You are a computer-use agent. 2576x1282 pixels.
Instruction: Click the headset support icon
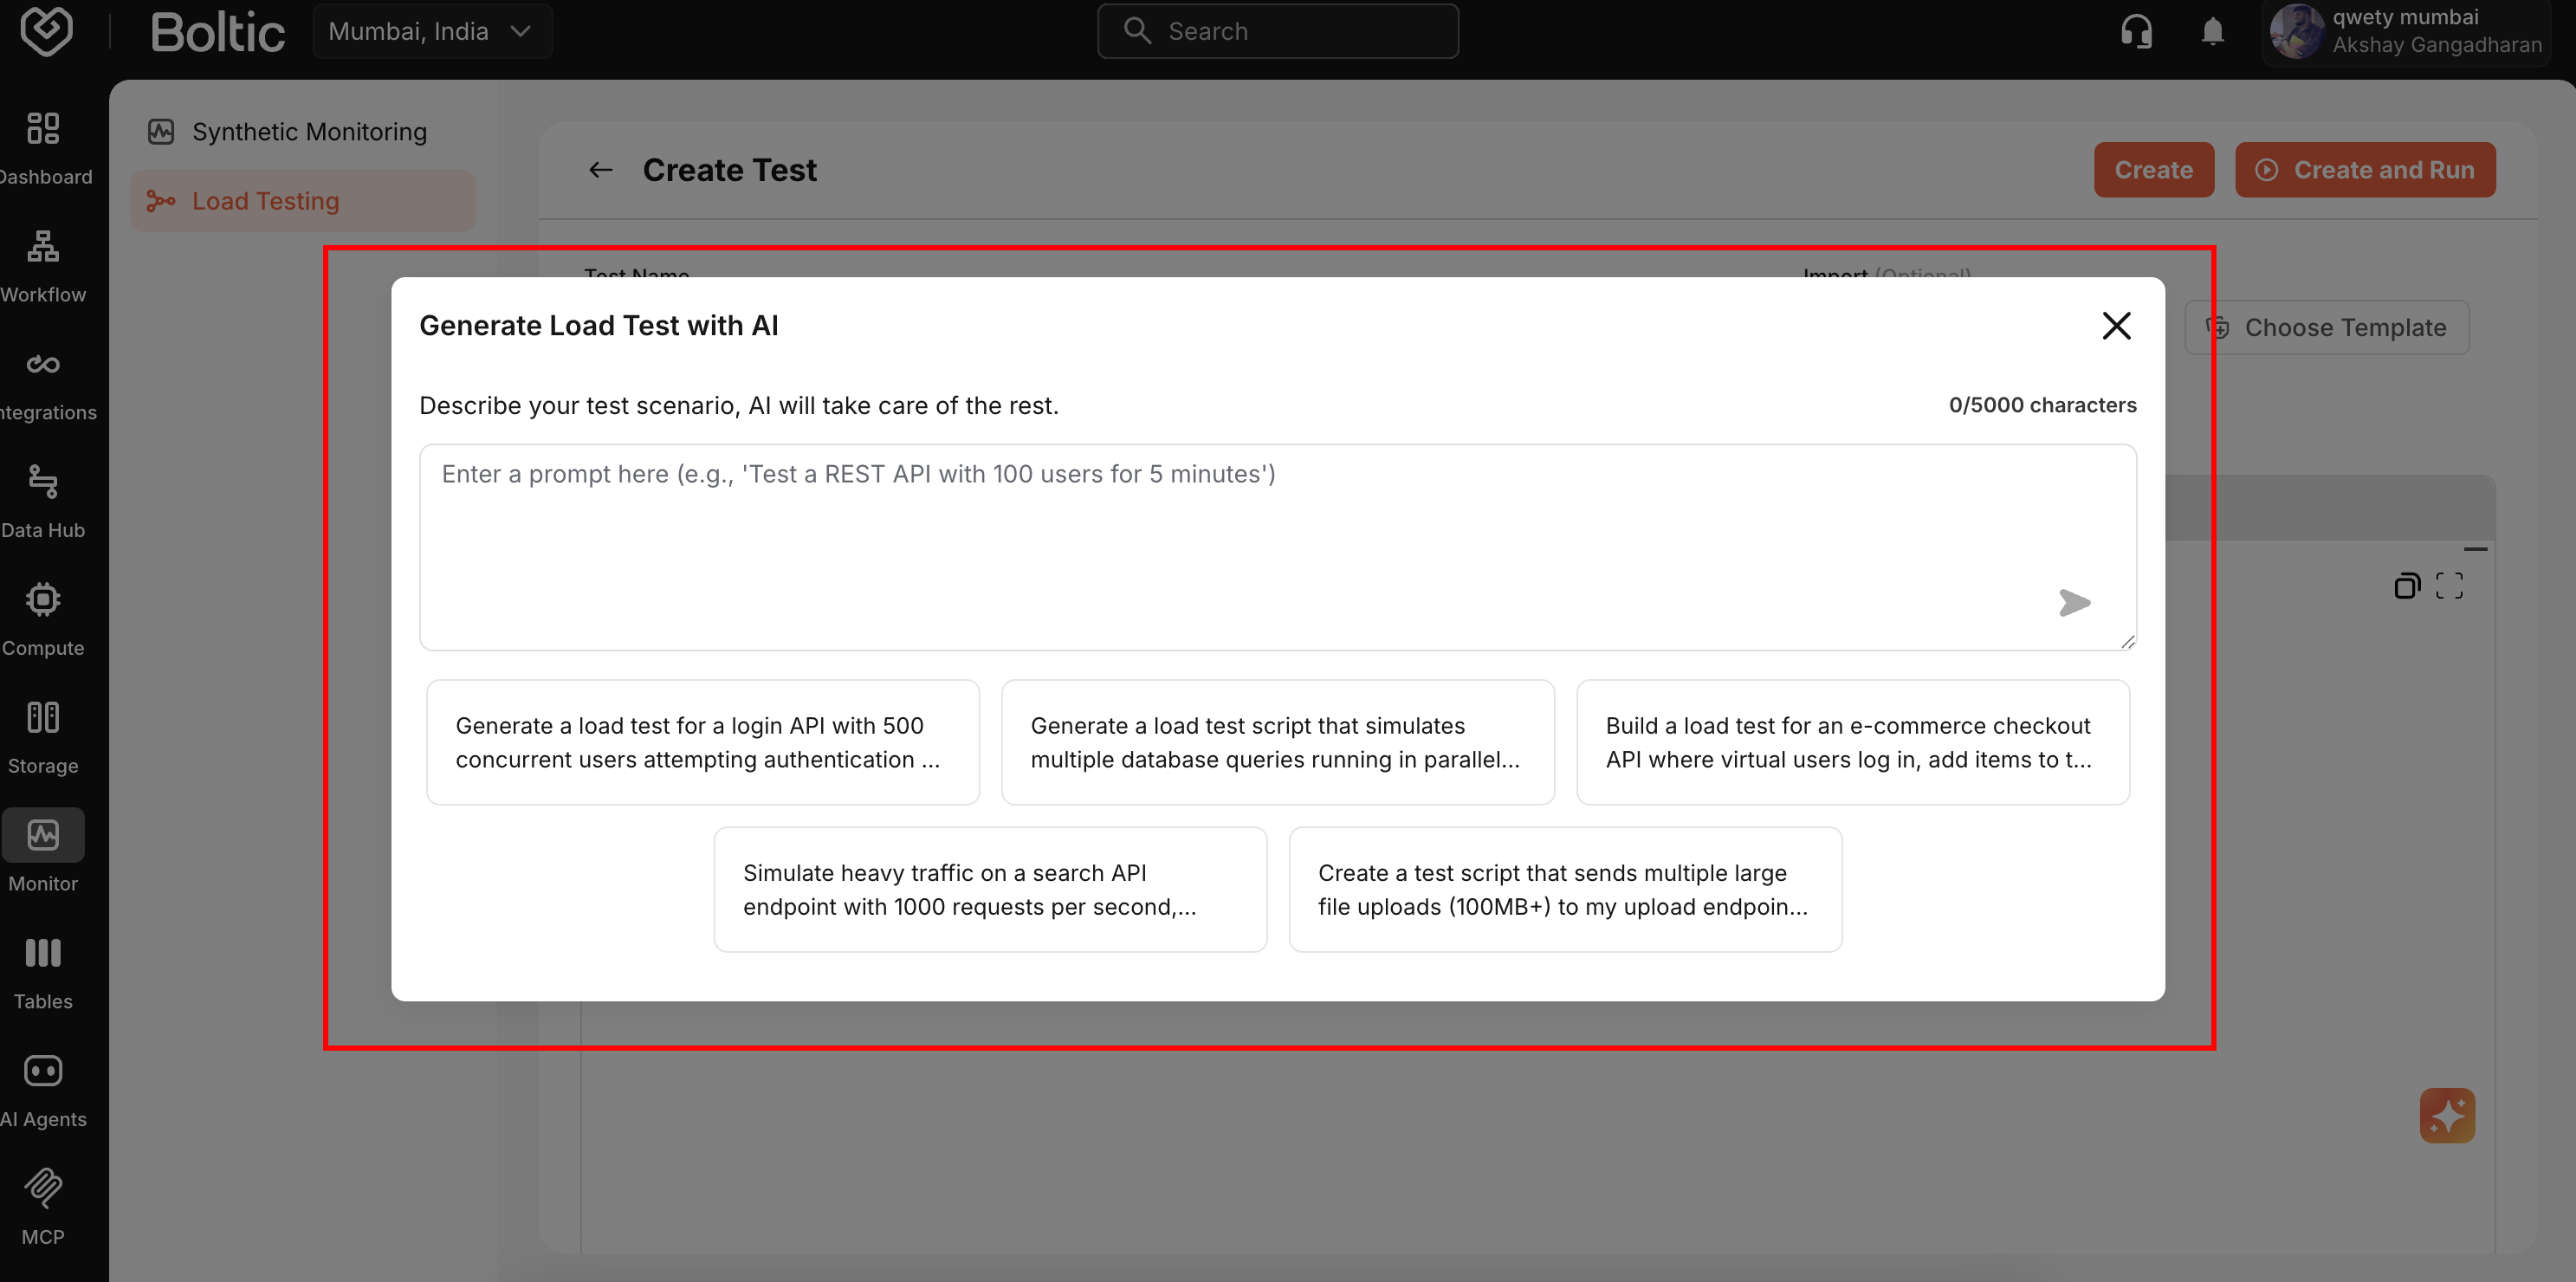coord(2136,31)
